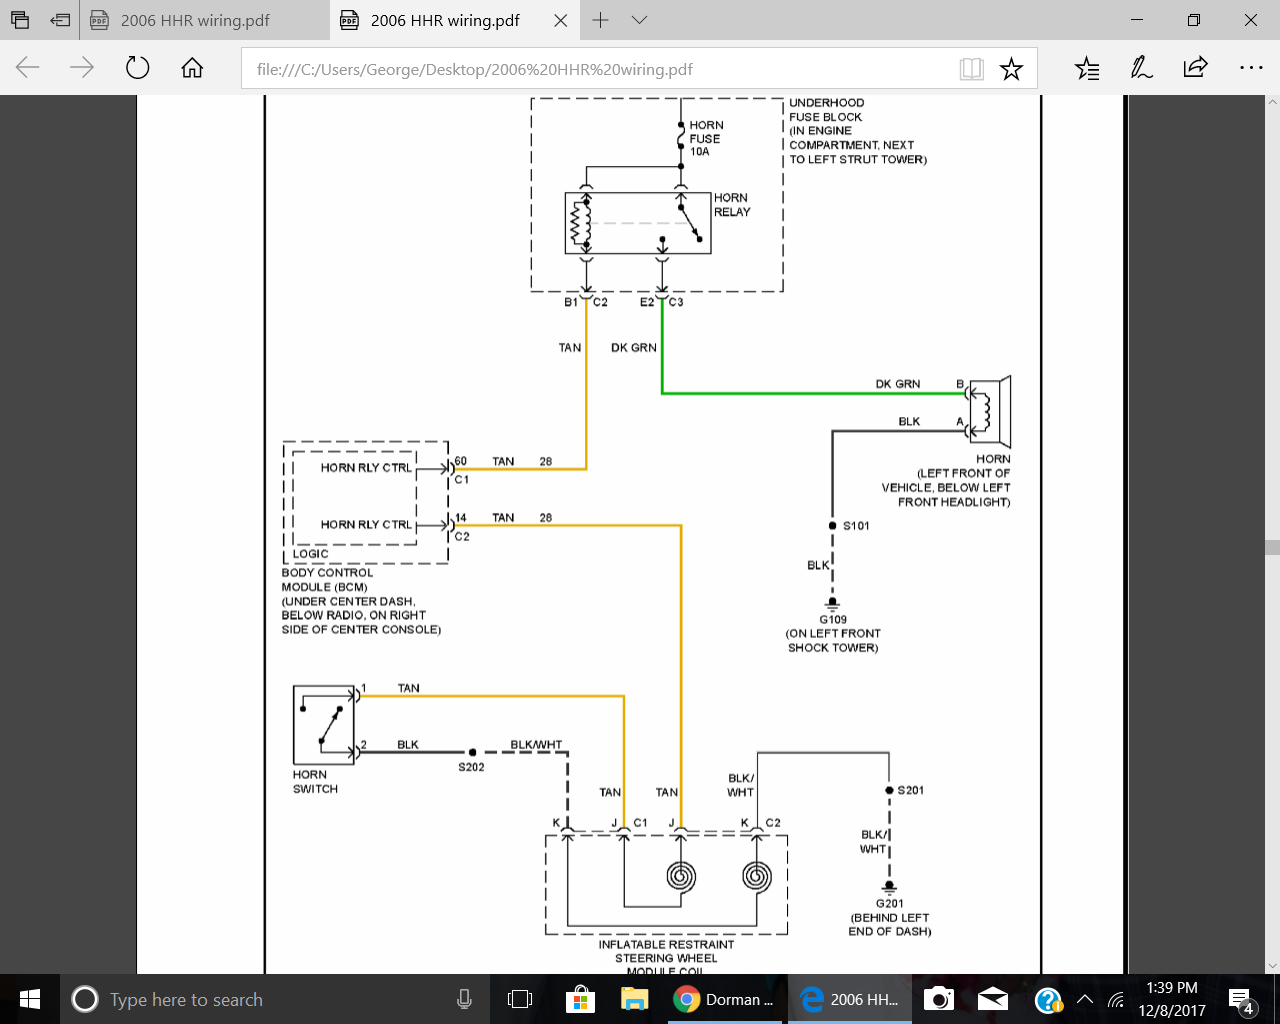Open Edge Settings and more menu
Screen dimensions: 1280x1024
click(1251, 68)
